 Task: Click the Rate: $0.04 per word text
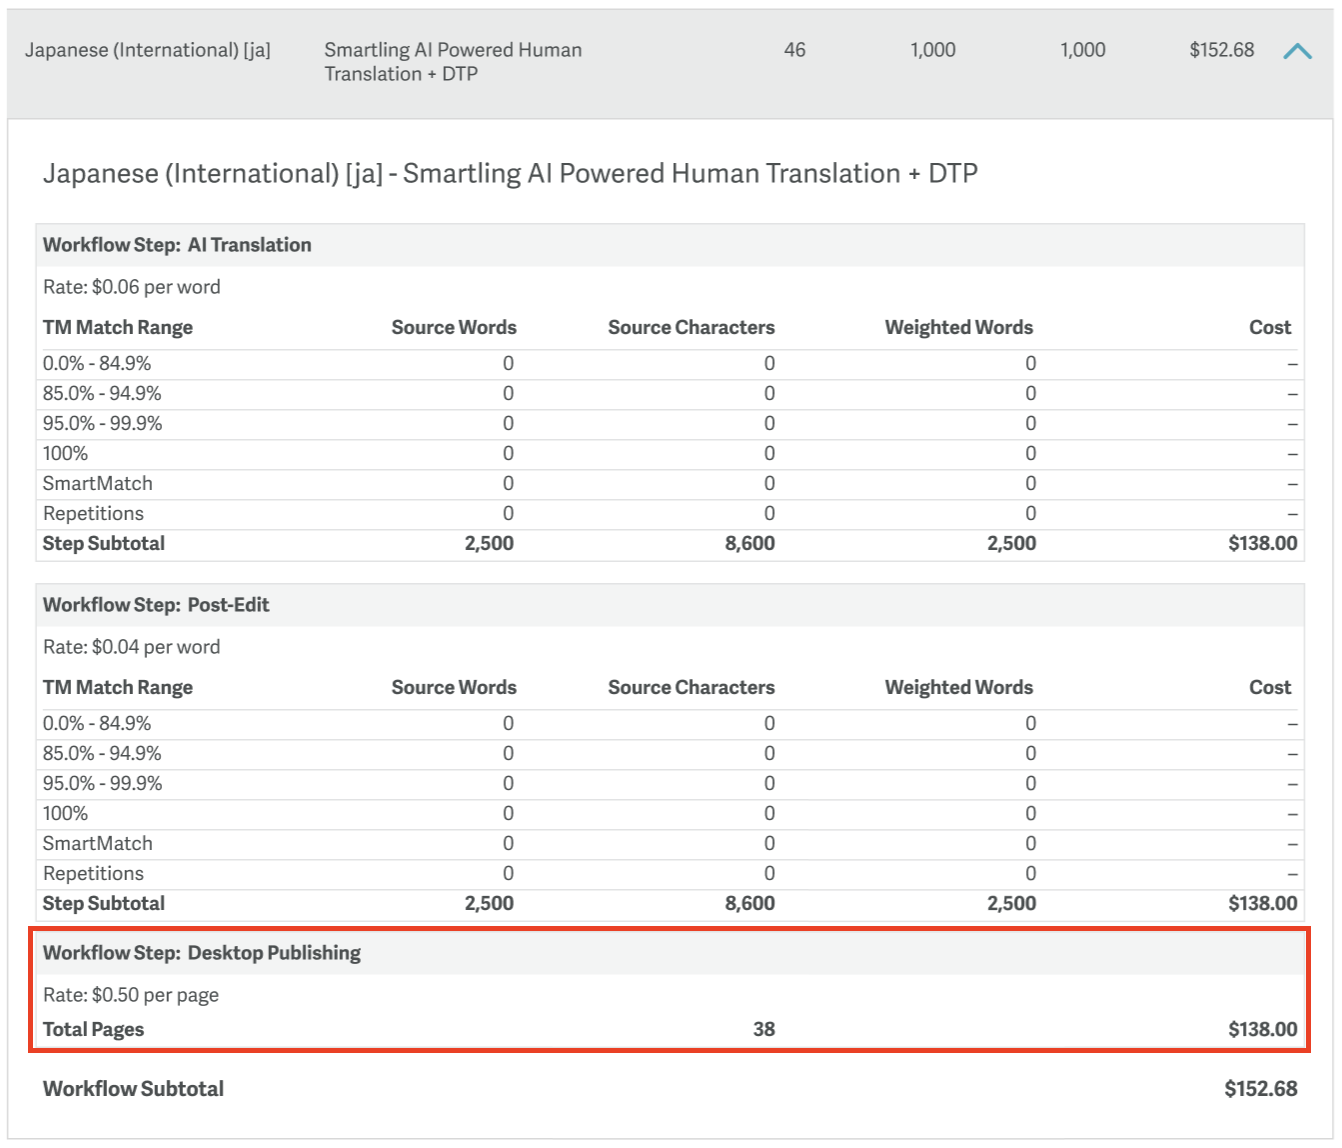[131, 647]
